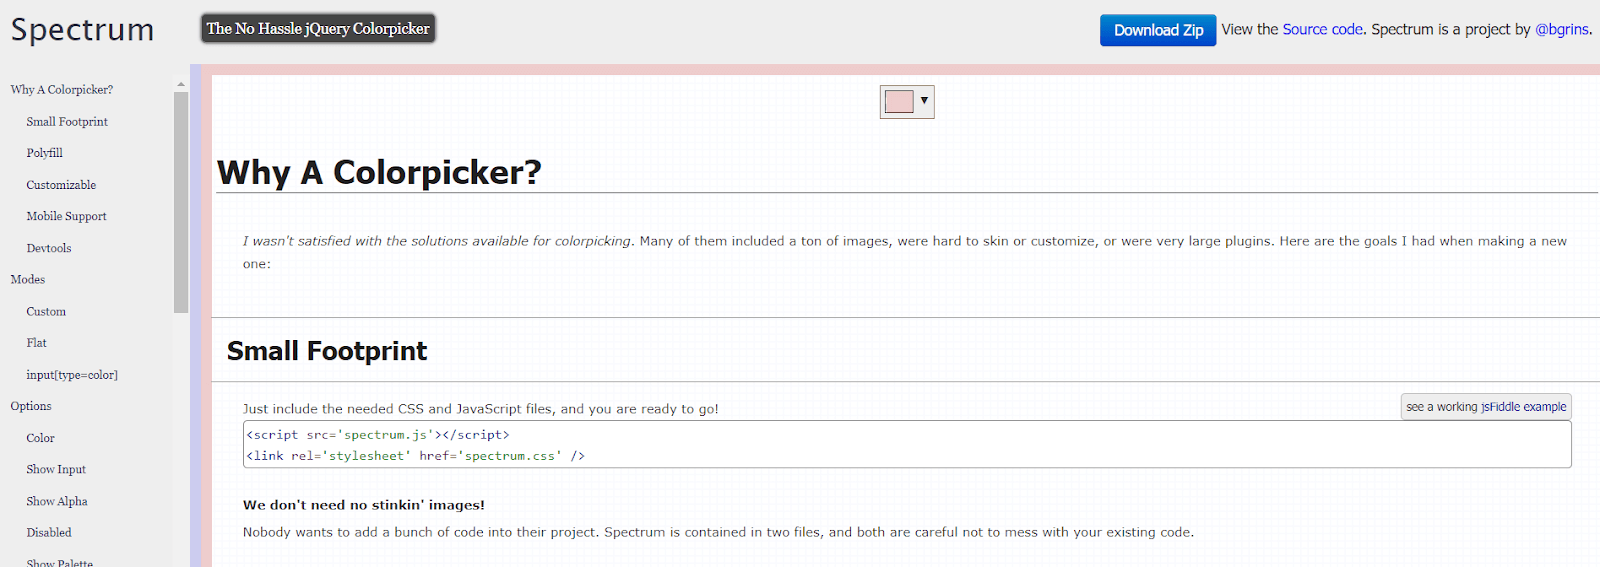This screenshot has height=567, width=1600.
Task: Open Show Input sidebar entry
Action: click(x=56, y=469)
